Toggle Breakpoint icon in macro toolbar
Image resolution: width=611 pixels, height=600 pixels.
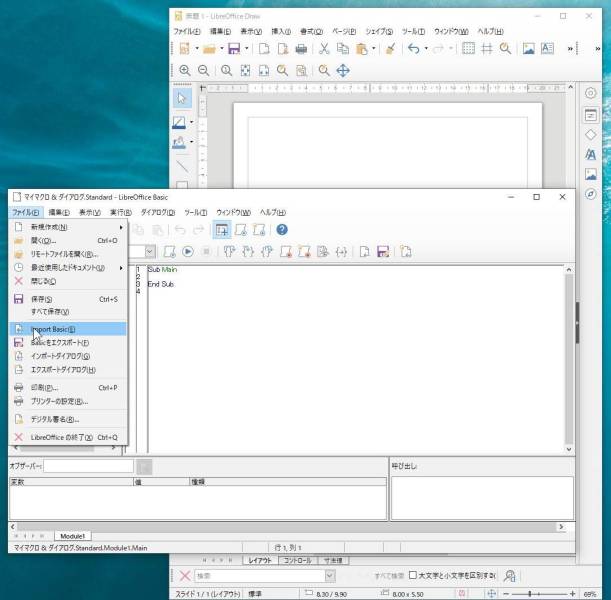pyautogui.click(x=285, y=252)
